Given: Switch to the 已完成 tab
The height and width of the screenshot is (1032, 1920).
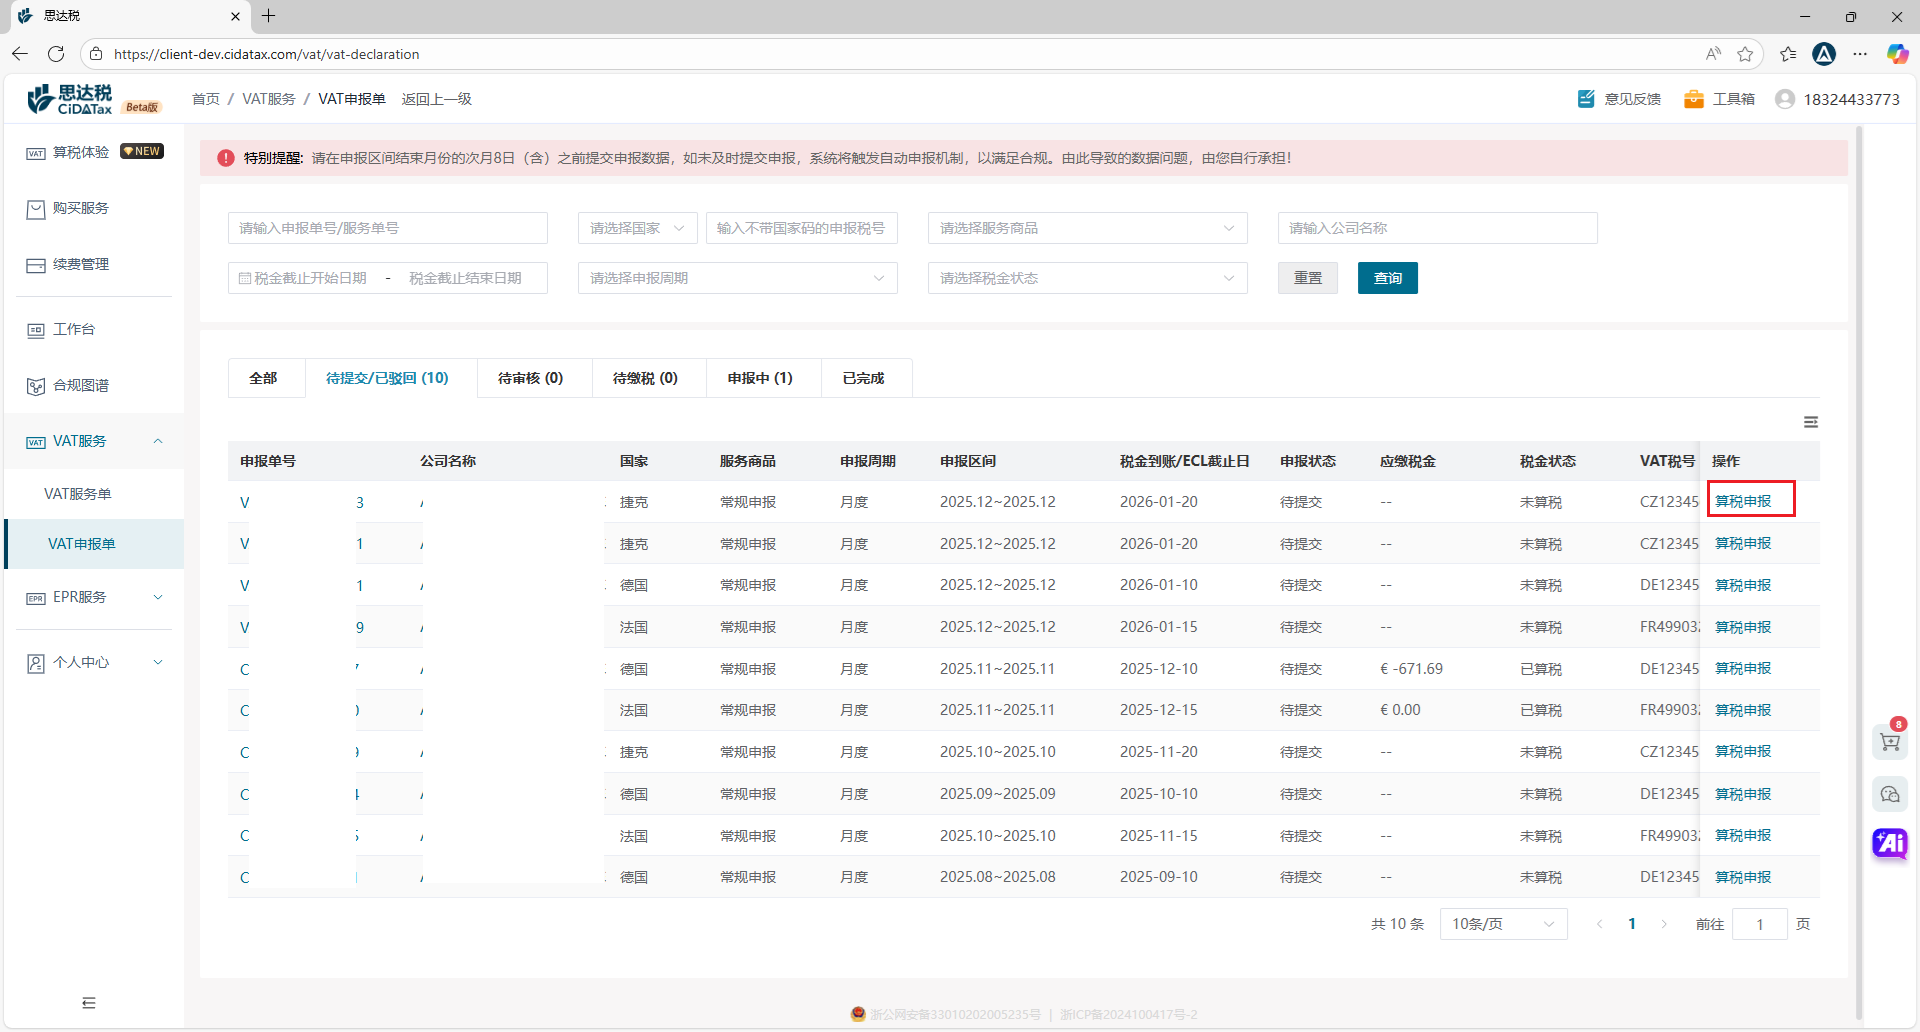Looking at the screenshot, I should tap(863, 378).
